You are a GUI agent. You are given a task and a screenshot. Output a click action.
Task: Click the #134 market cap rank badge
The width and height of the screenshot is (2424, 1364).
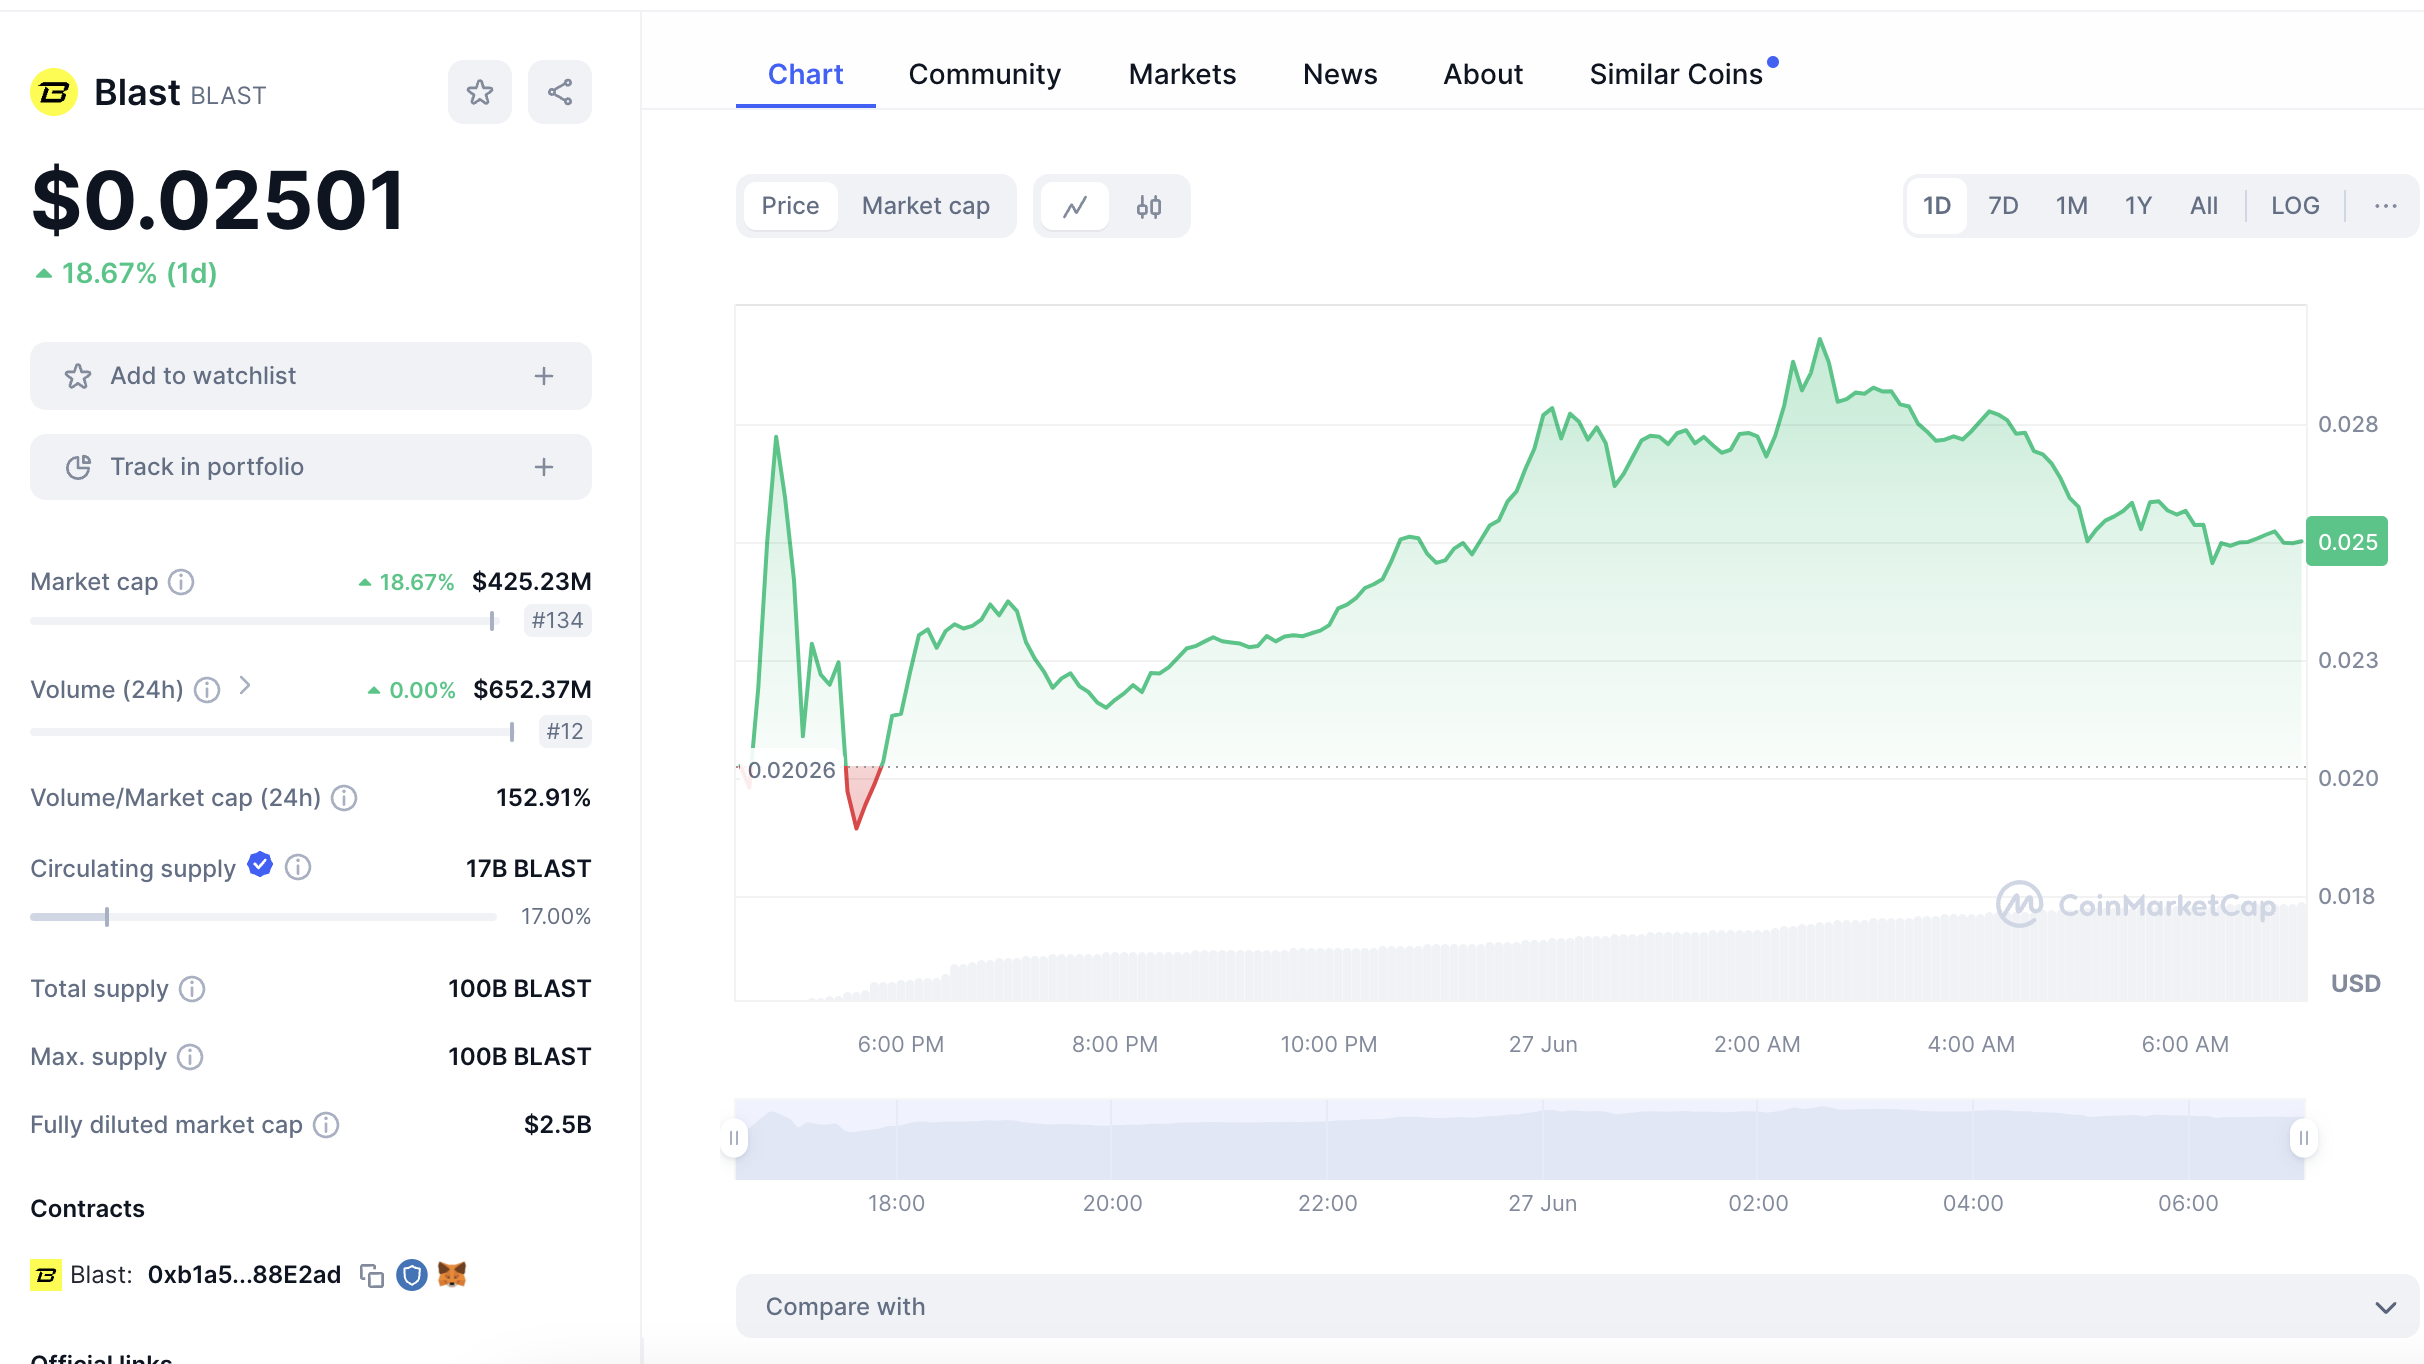(x=557, y=621)
